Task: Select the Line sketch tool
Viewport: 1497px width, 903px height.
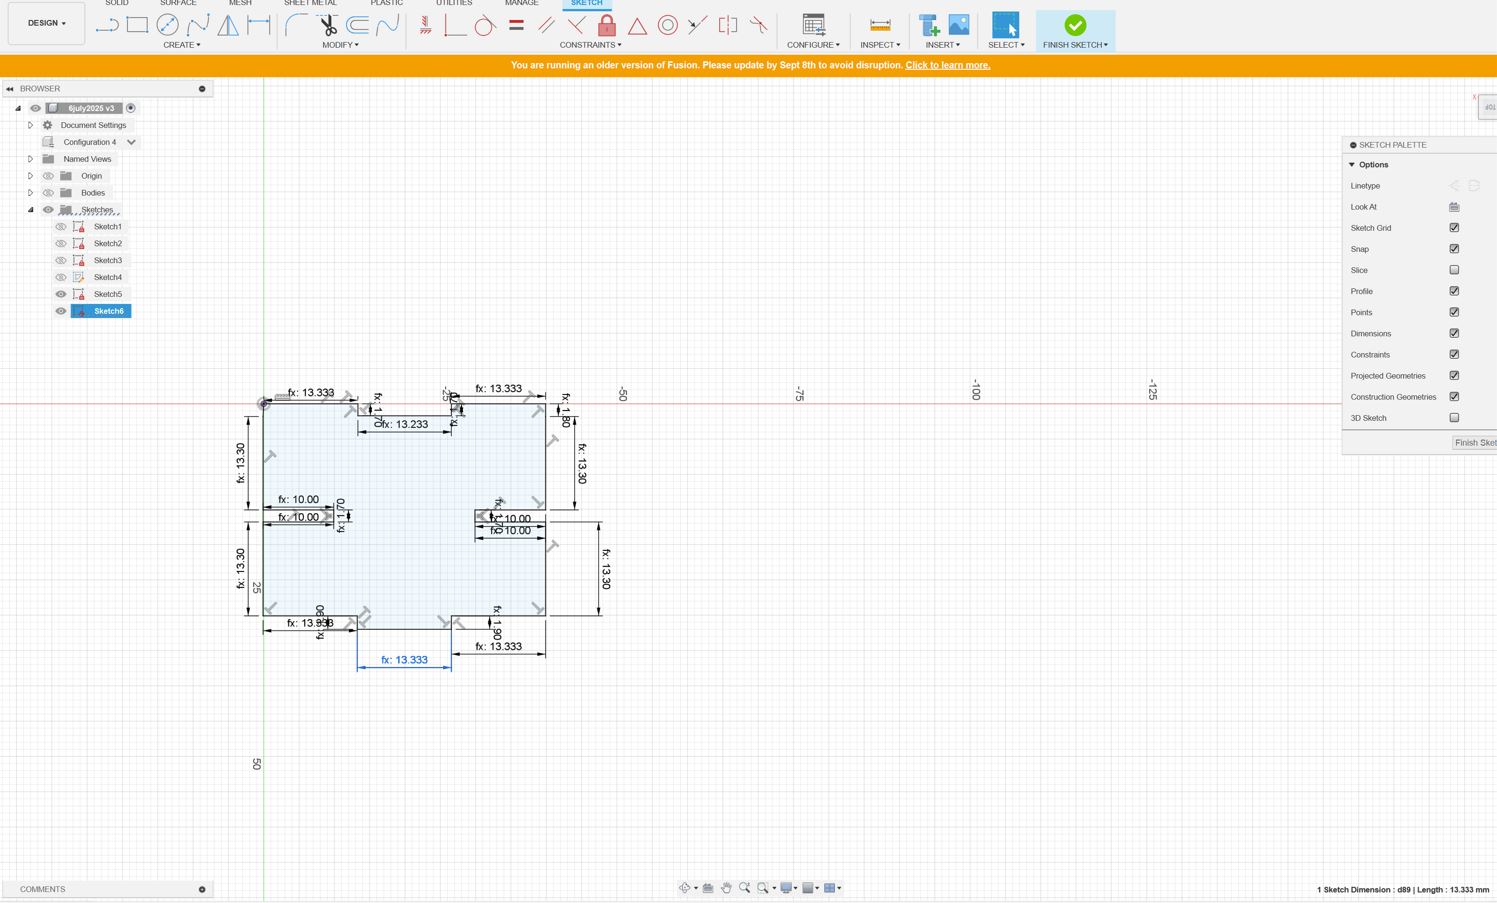Action: coord(107,25)
